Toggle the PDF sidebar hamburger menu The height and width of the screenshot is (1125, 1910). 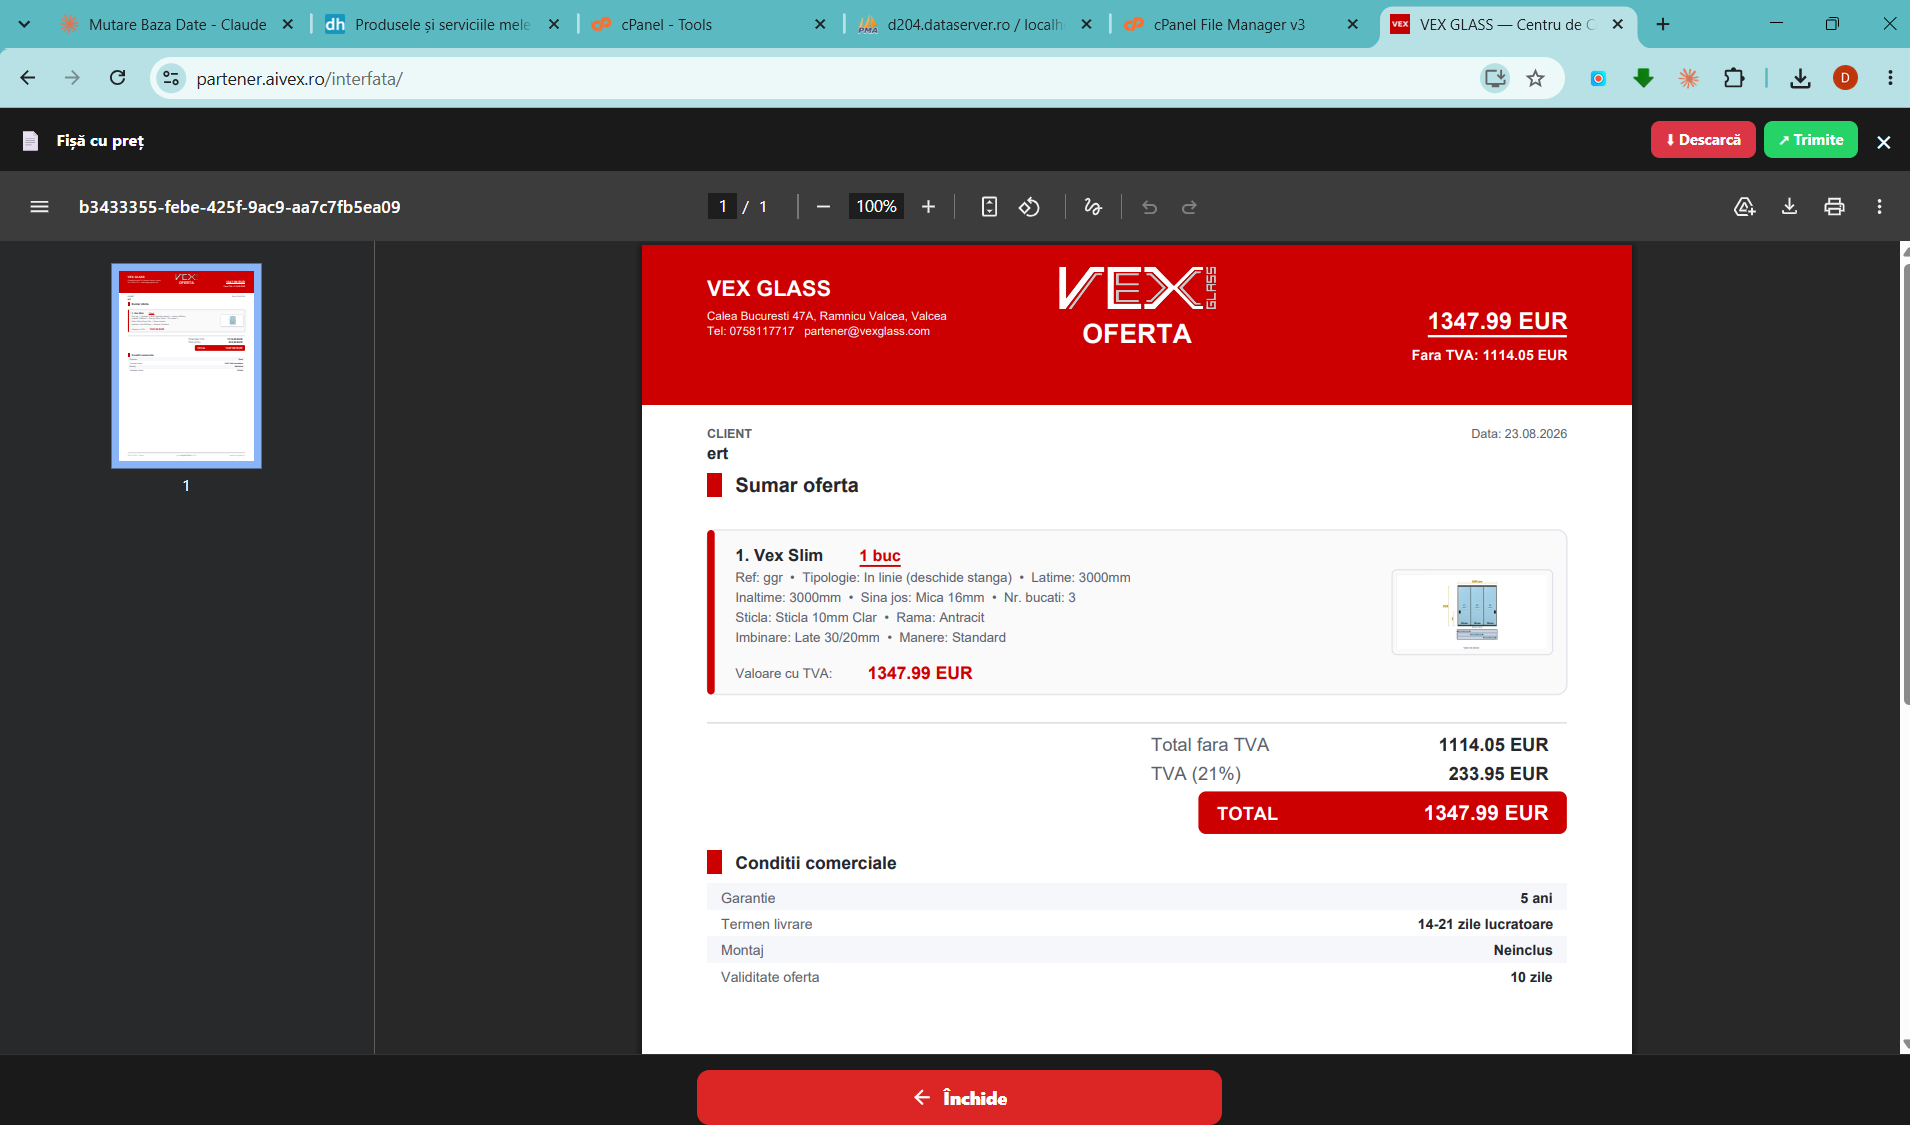(39, 207)
